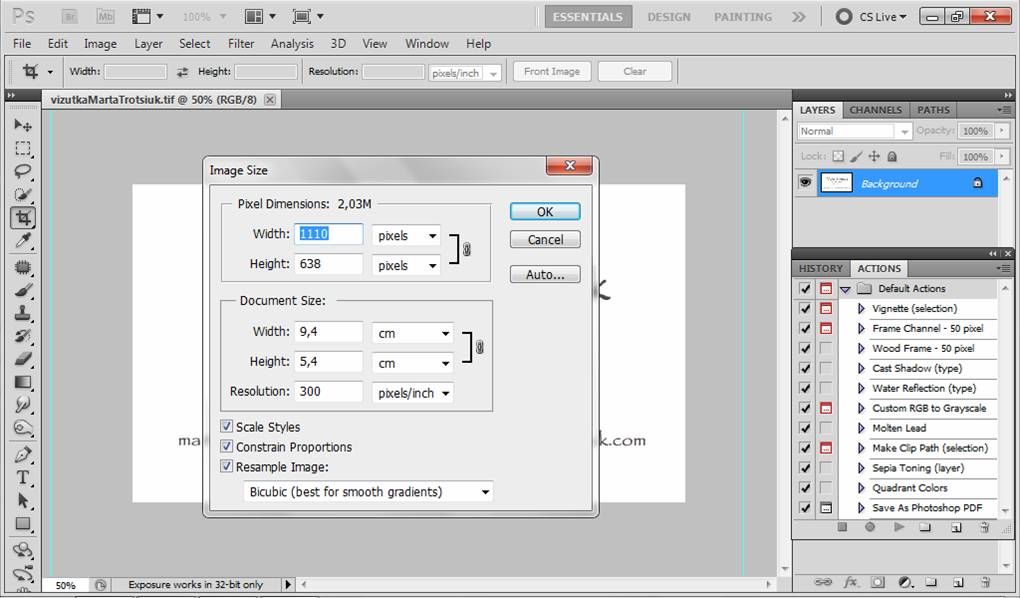Open the Filter menu

point(241,44)
